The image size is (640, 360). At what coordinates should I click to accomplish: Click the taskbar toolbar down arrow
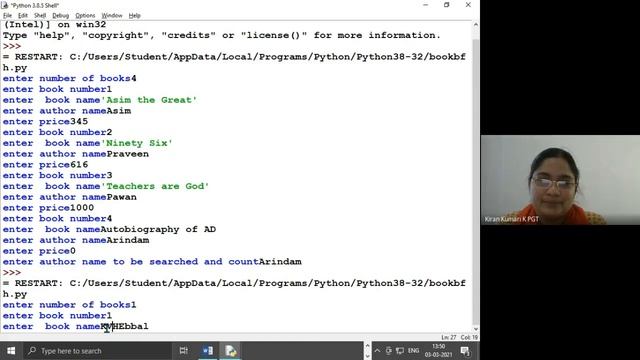367,356
